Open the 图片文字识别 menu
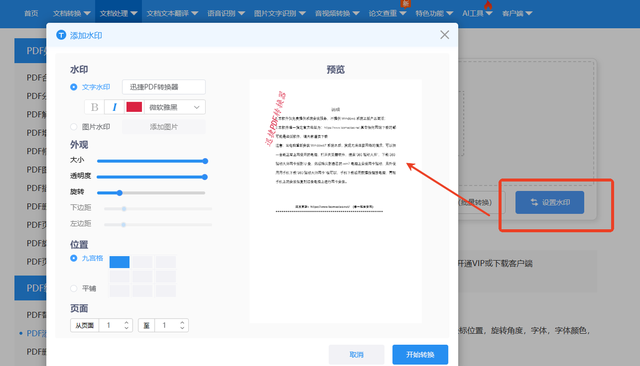This screenshot has height=366, width=640. coord(280,13)
